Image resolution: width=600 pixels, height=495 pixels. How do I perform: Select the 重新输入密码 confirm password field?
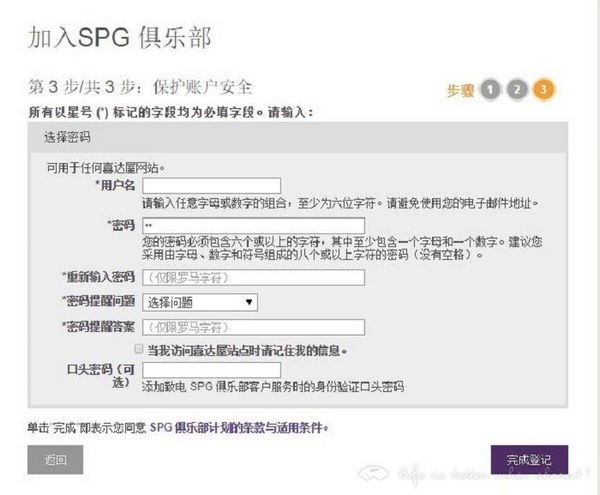tap(253, 276)
